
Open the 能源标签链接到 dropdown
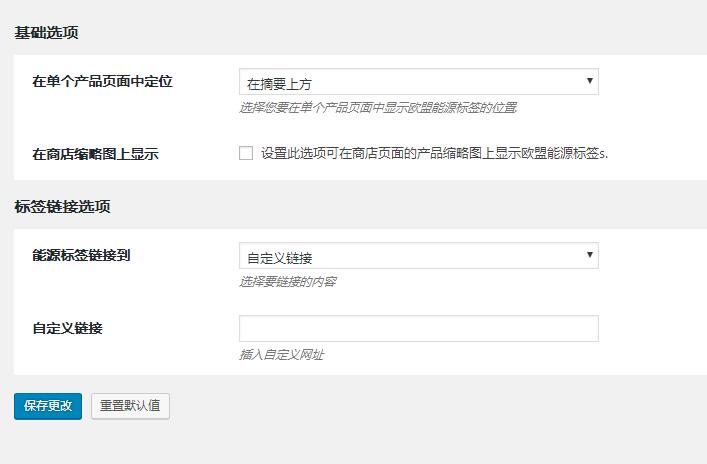[418, 256]
